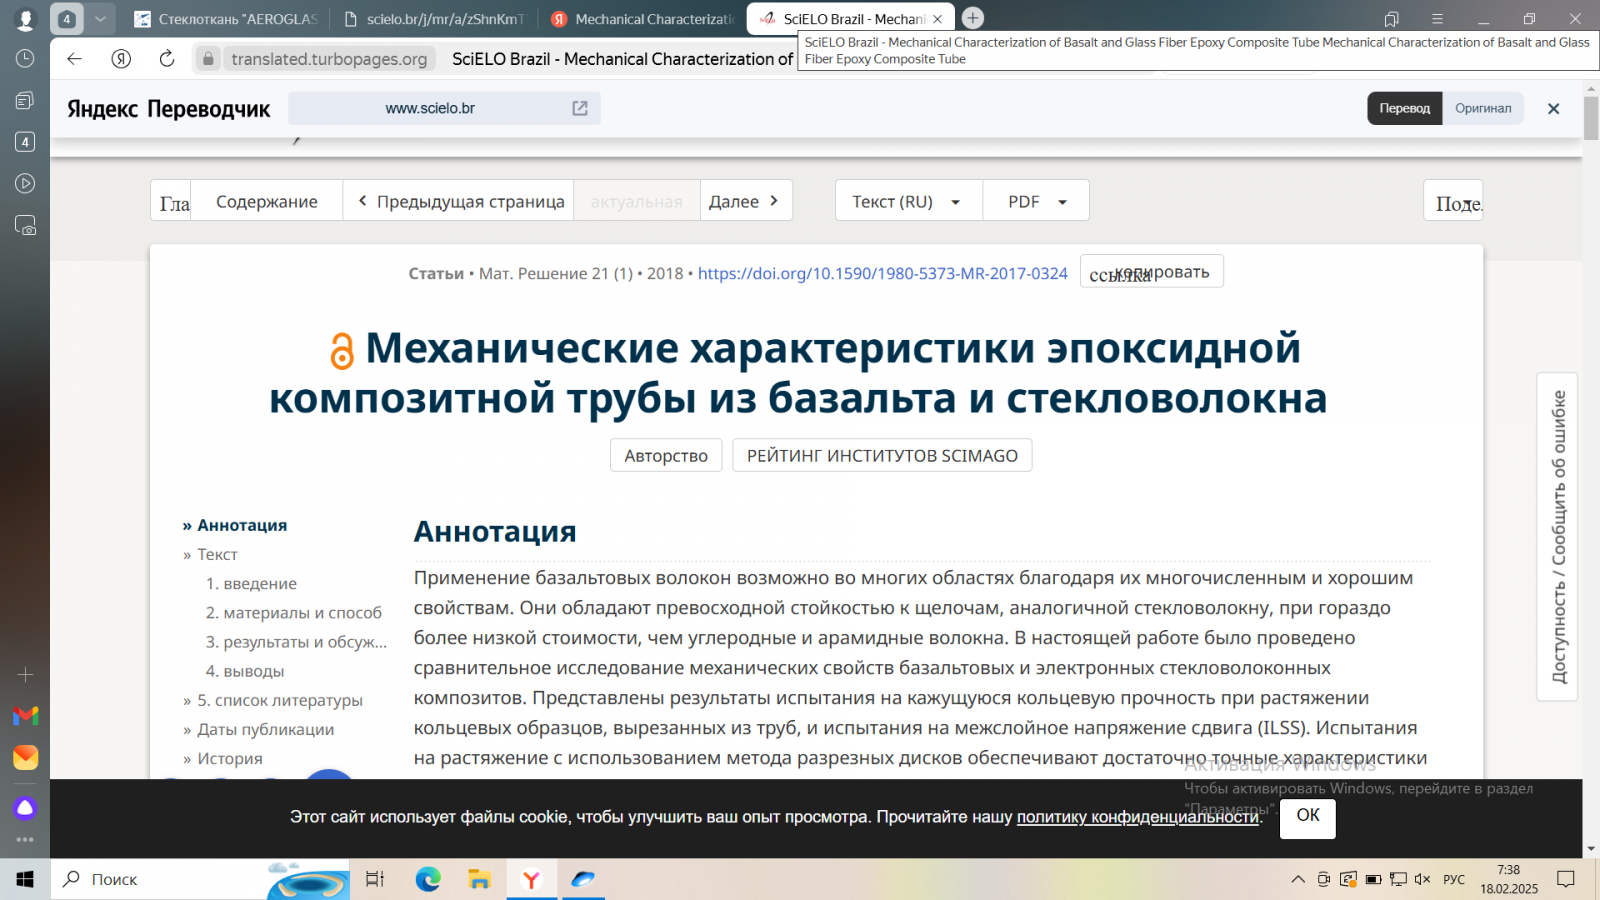
Task: Open browsing history clock icon in sidebar
Action: (25, 59)
